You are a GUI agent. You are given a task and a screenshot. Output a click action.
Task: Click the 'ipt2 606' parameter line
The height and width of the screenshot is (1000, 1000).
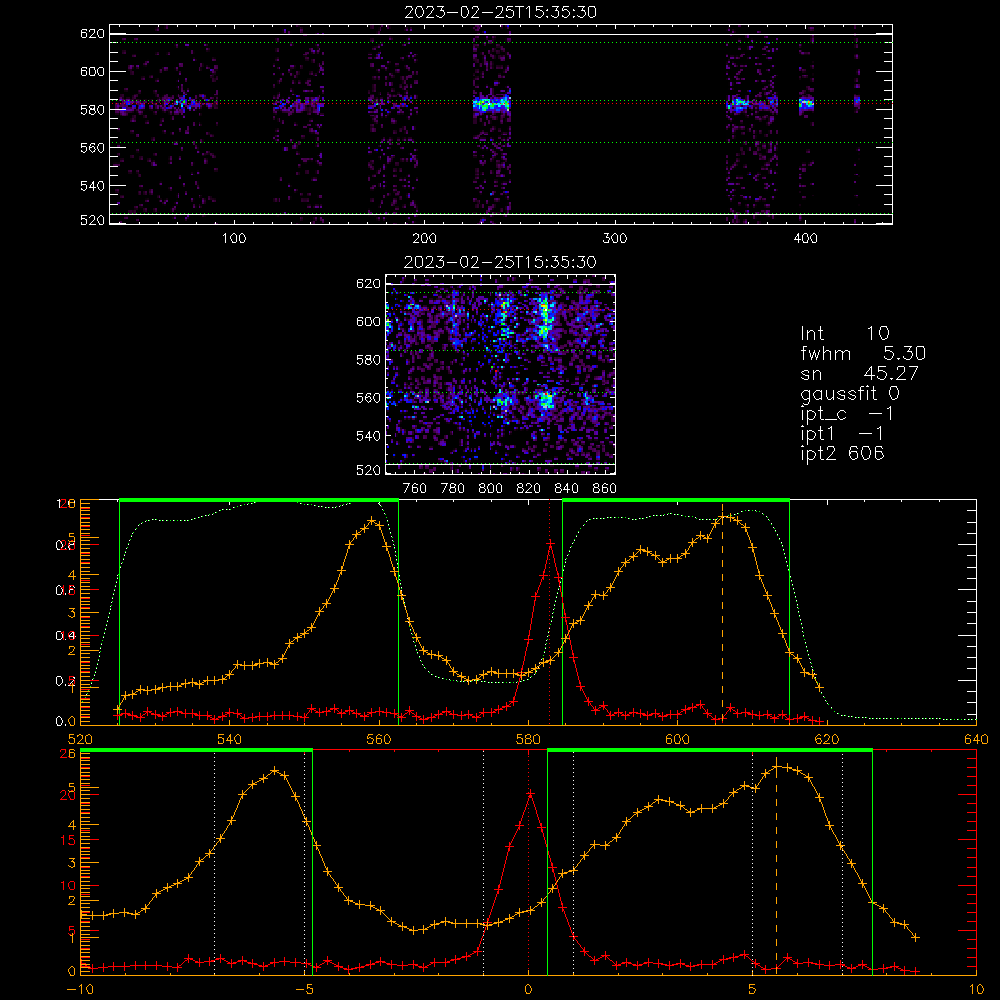coord(842,453)
